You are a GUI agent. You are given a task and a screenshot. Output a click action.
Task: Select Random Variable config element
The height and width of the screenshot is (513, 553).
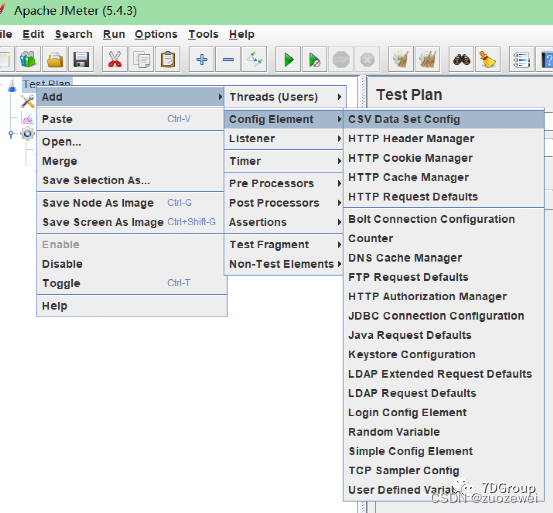(444, 432)
